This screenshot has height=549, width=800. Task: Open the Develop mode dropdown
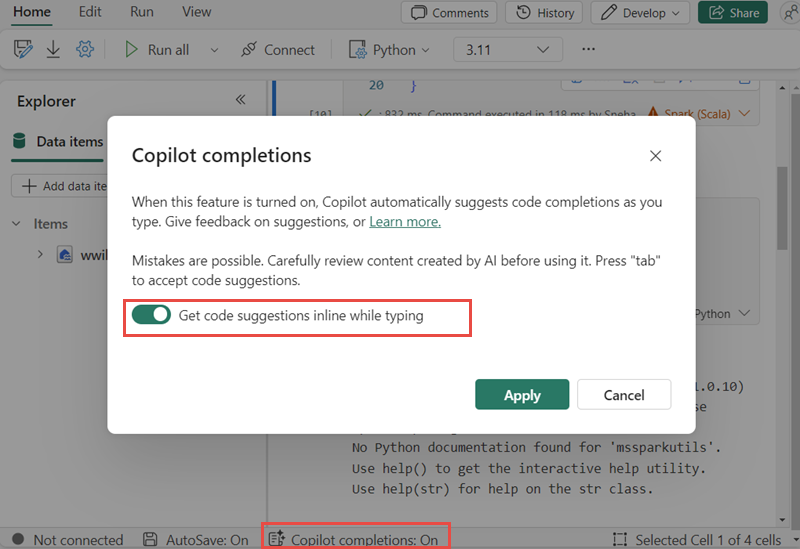click(x=640, y=13)
